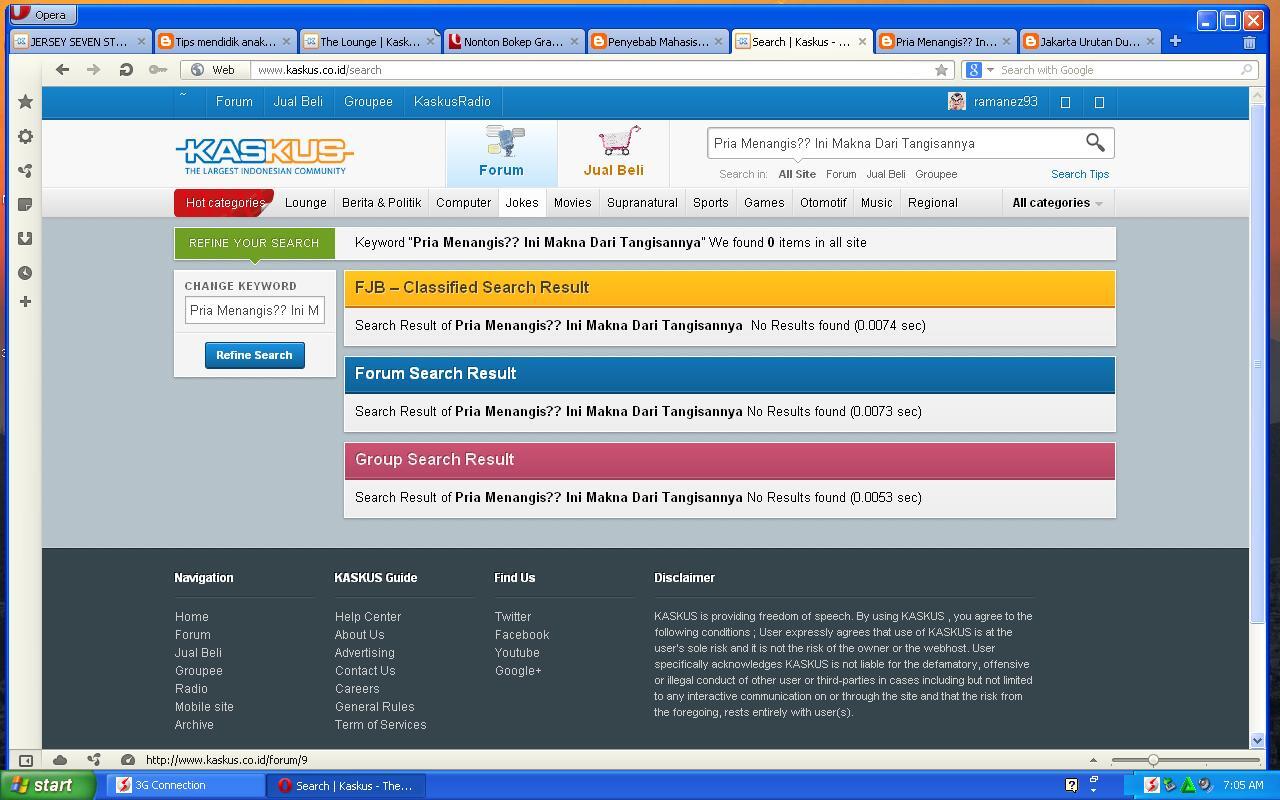Switch to 'The Lounge | Kask...' tab
The width and height of the screenshot is (1280, 800).
point(370,42)
